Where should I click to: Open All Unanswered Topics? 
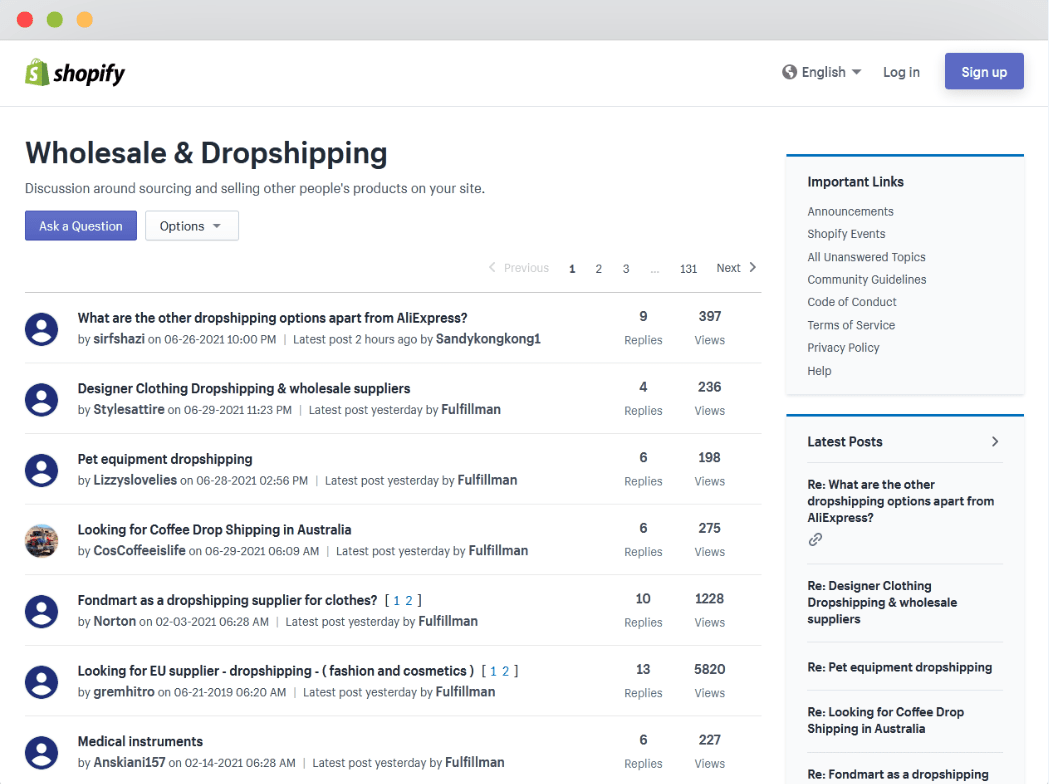[866, 257]
